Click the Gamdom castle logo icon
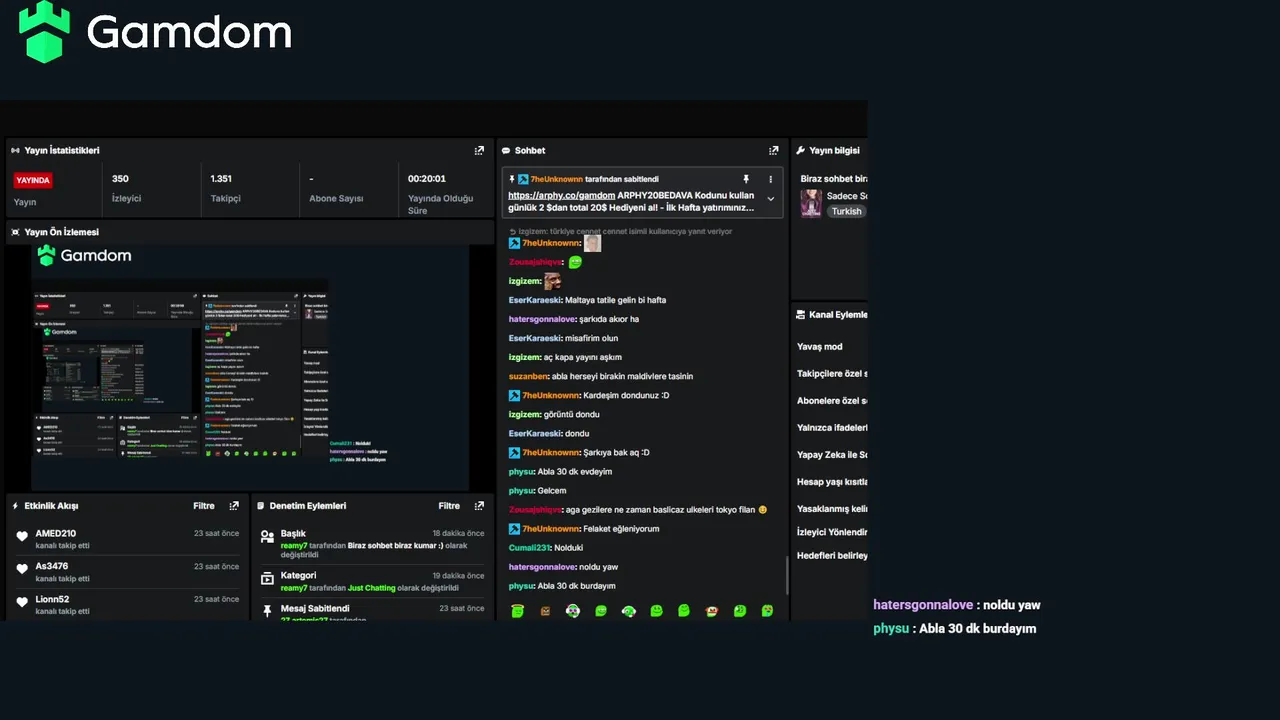This screenshot has width=1280, height=720. pyautogui.click(x=45, y=31)
